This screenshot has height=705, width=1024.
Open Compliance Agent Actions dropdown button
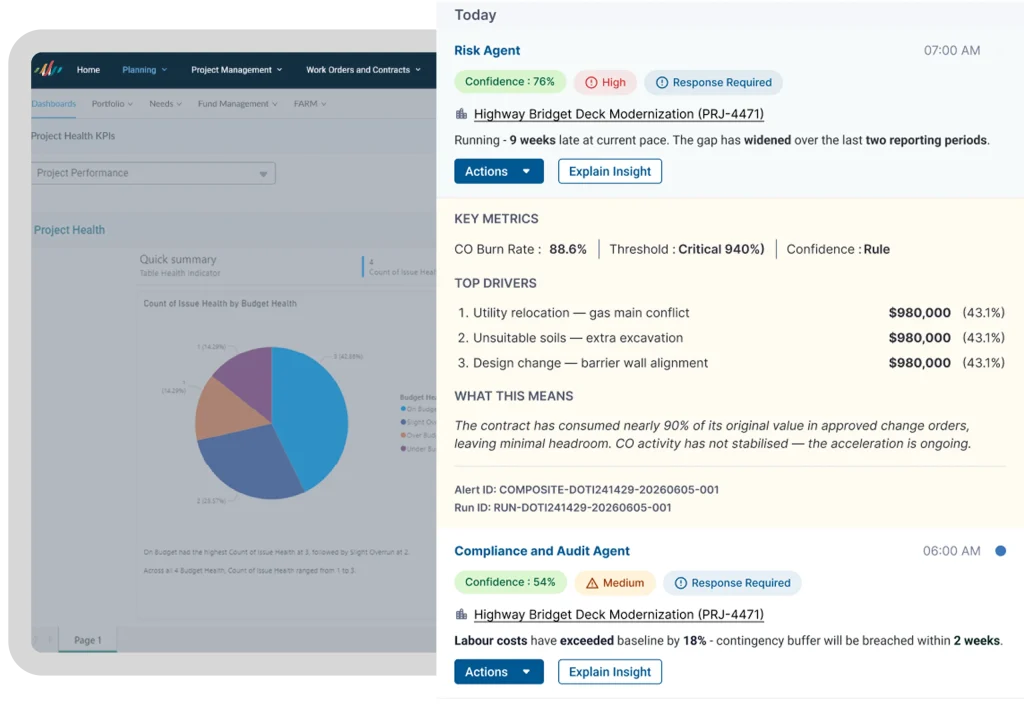tap(499, 672)
